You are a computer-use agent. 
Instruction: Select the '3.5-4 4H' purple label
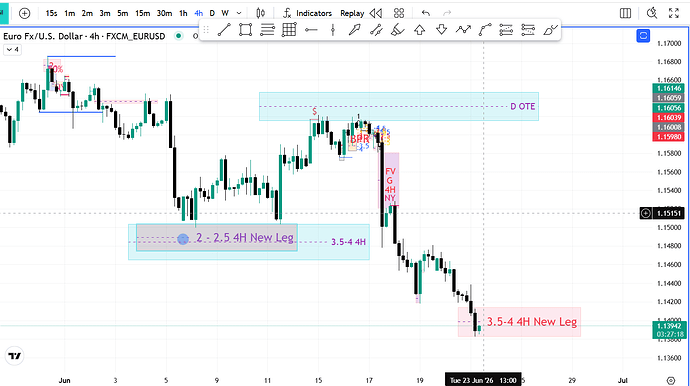click(348, 242)
